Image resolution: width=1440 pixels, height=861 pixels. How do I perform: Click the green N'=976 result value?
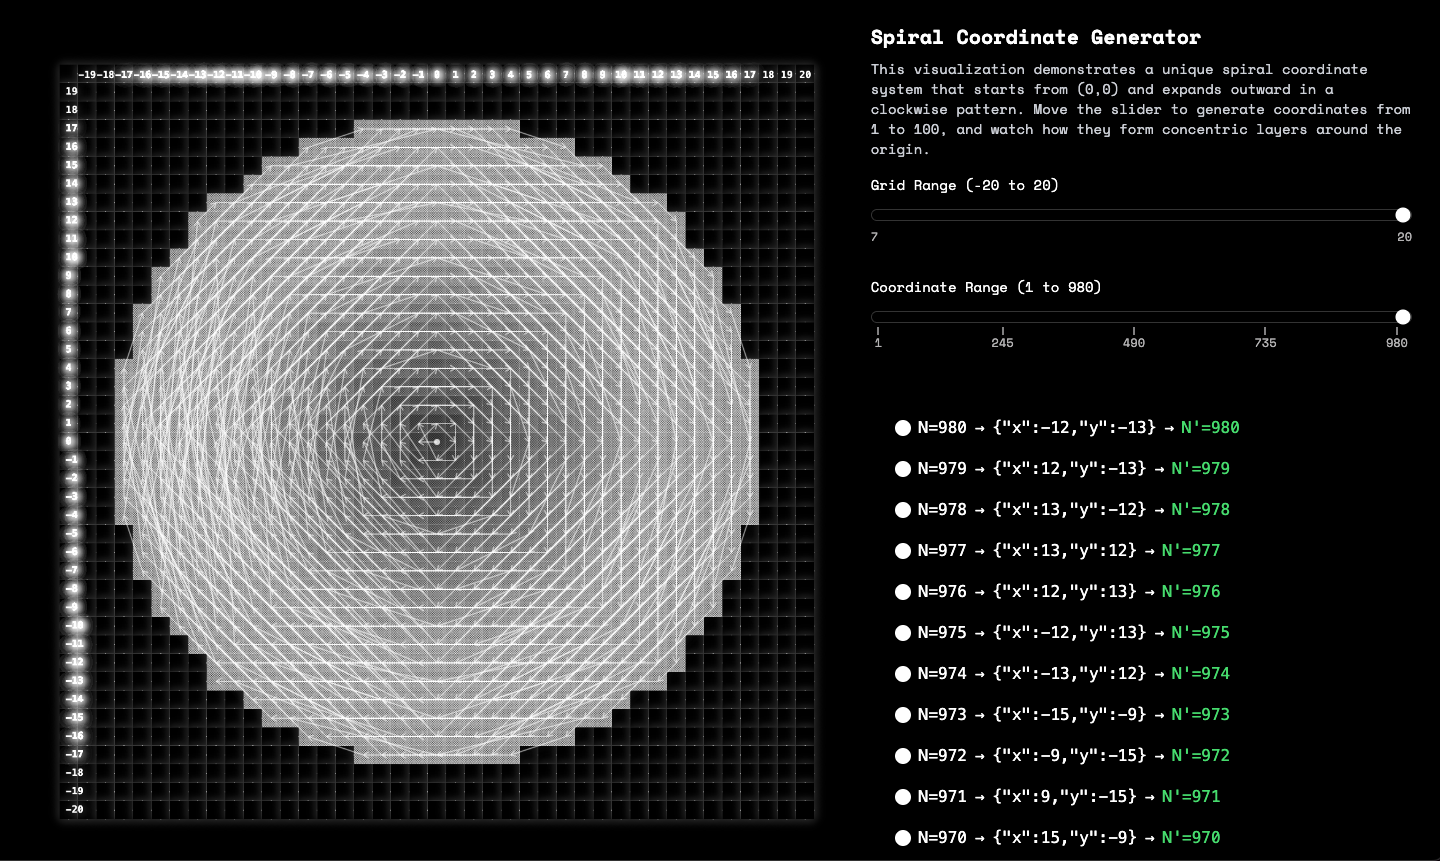coord(1191,592)
